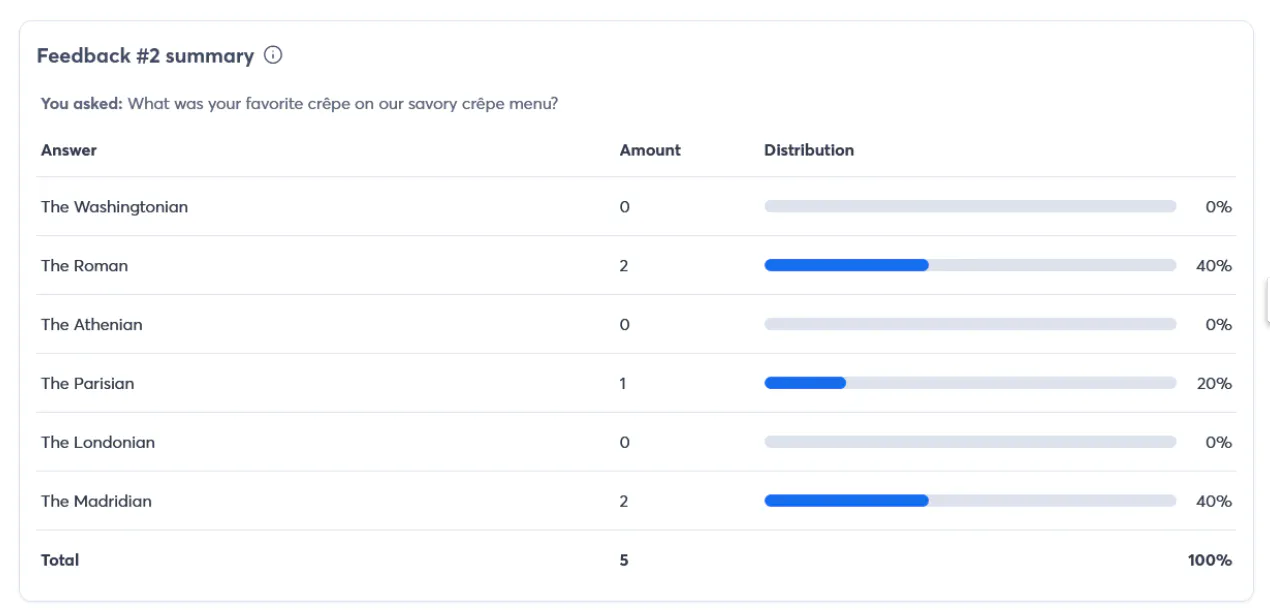Click the Answer column header
The height and width of the screenshot is (614, 1270).
69,150
